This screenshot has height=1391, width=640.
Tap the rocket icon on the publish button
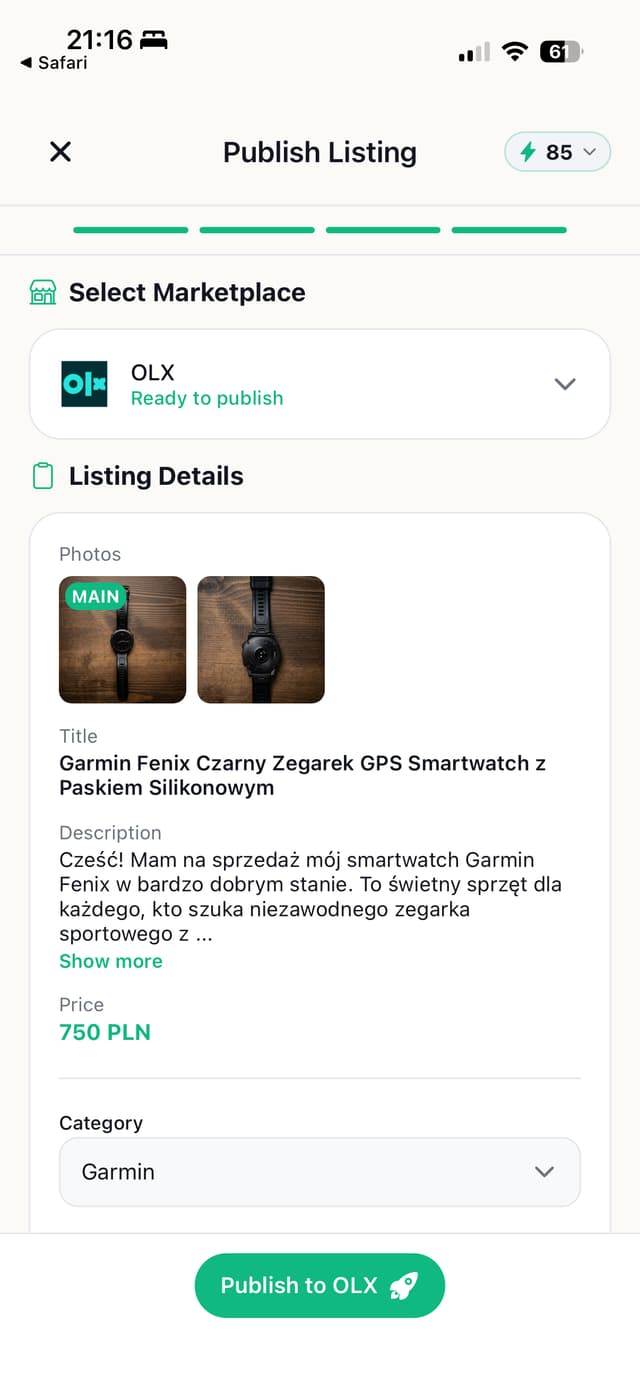tap(404, 1285)
